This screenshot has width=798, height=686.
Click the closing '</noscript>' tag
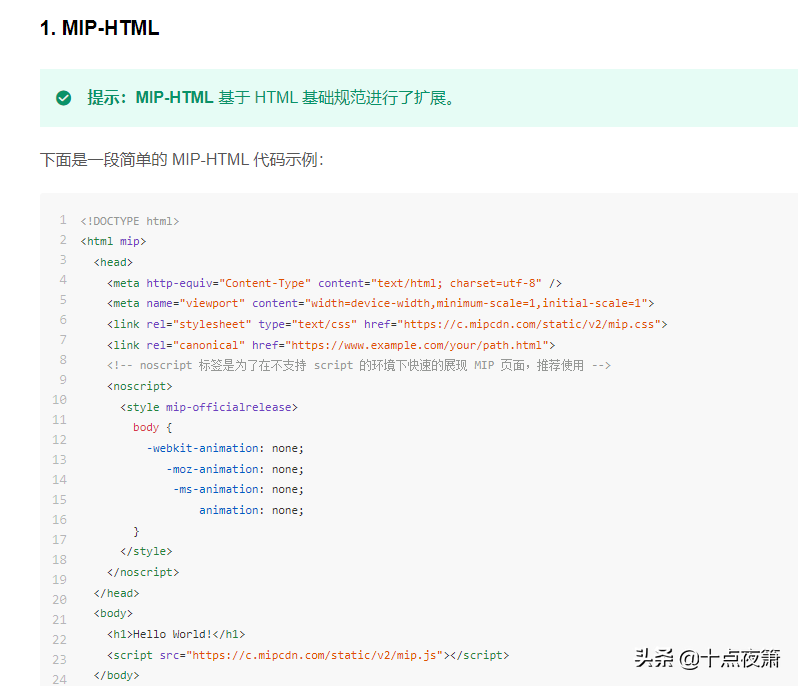143,573
